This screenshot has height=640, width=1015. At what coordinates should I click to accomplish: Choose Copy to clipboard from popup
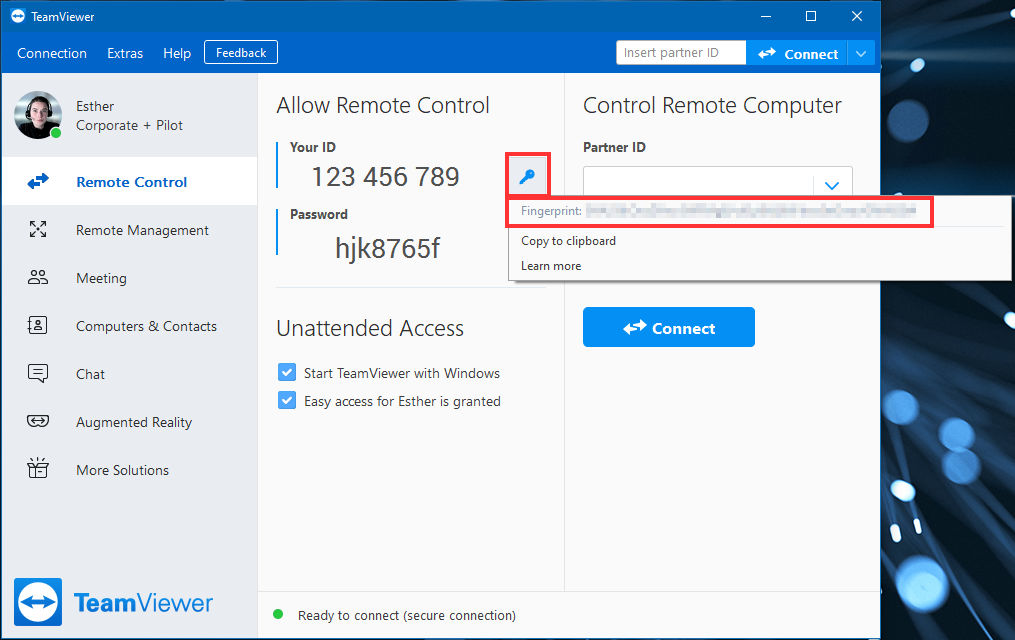568,241
